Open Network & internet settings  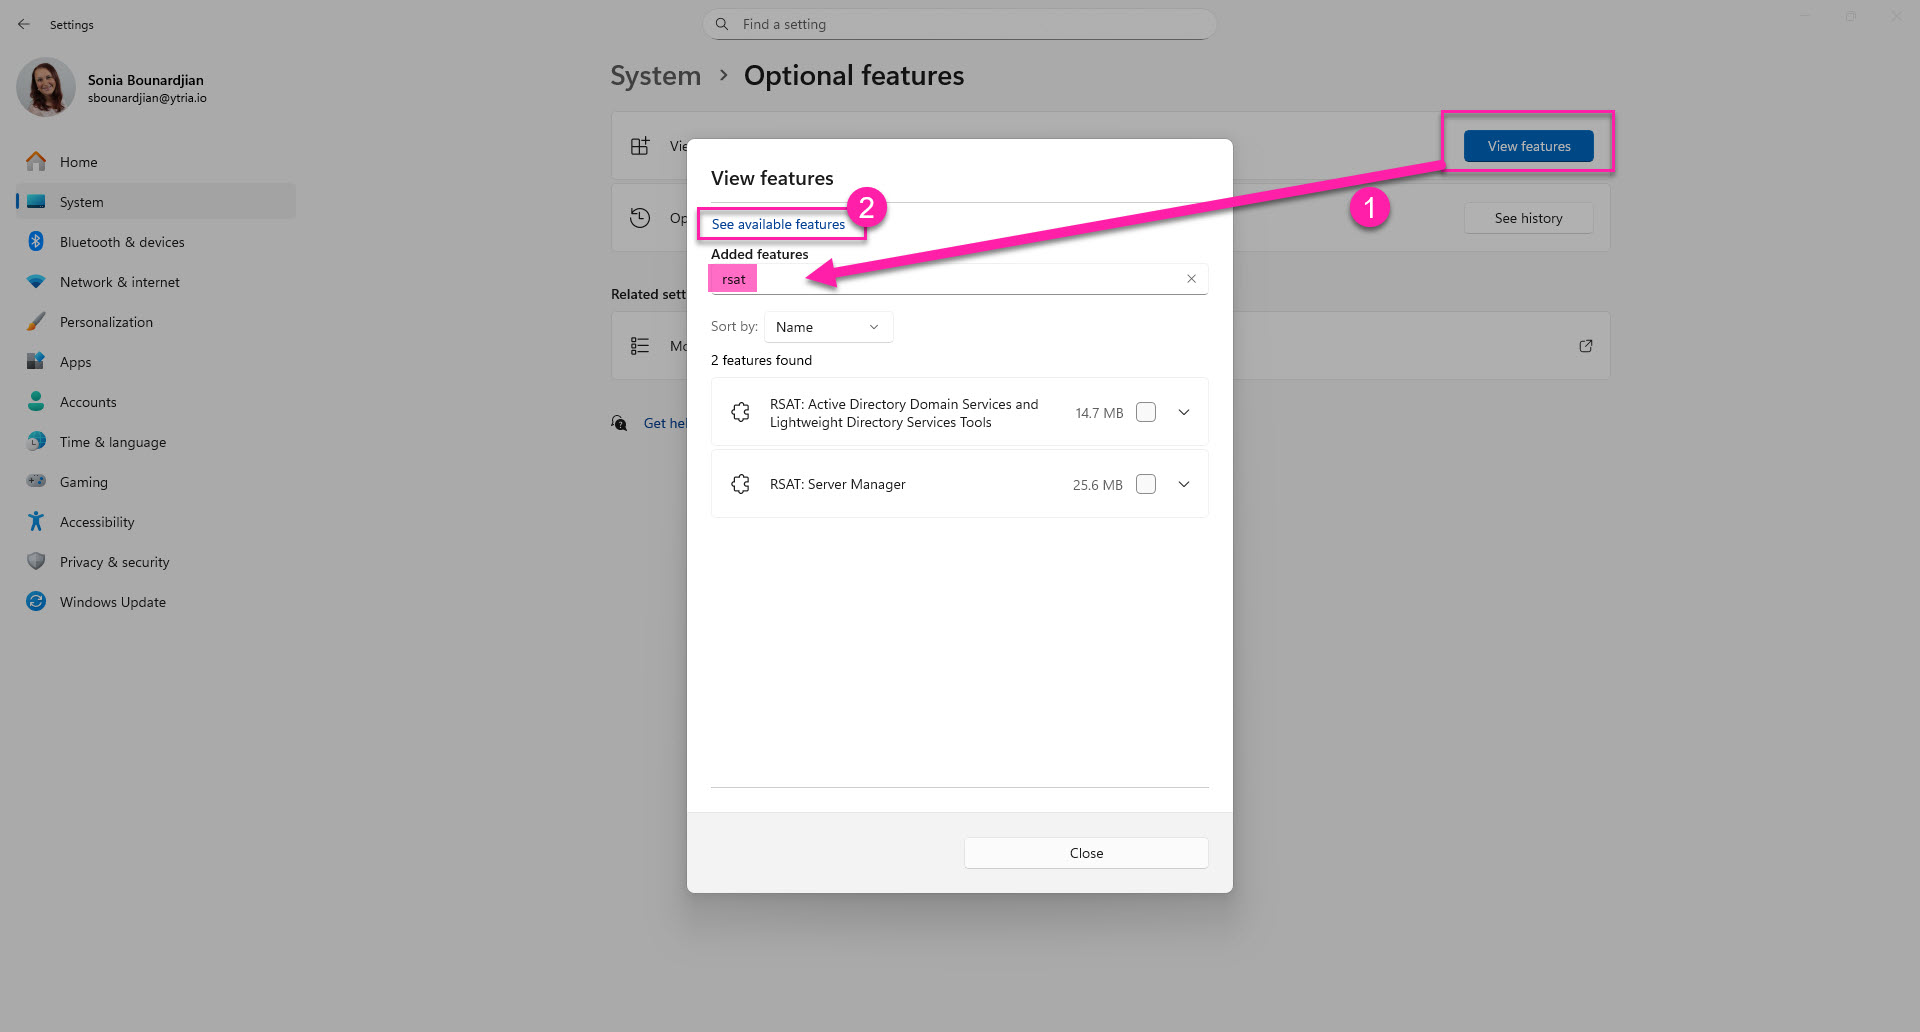click(x=120, y=282)
